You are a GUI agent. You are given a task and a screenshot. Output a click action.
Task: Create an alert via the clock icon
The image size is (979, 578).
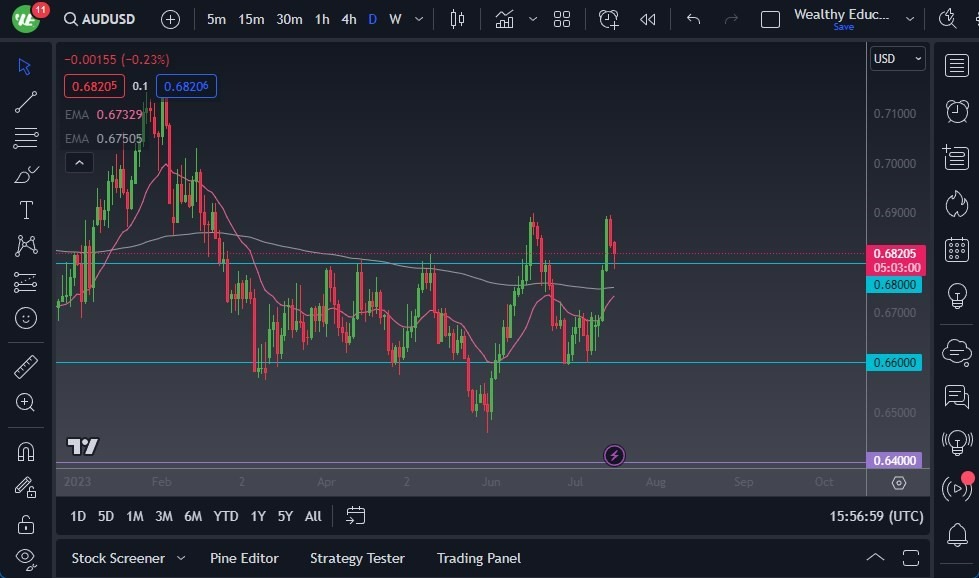click(609, 18)
